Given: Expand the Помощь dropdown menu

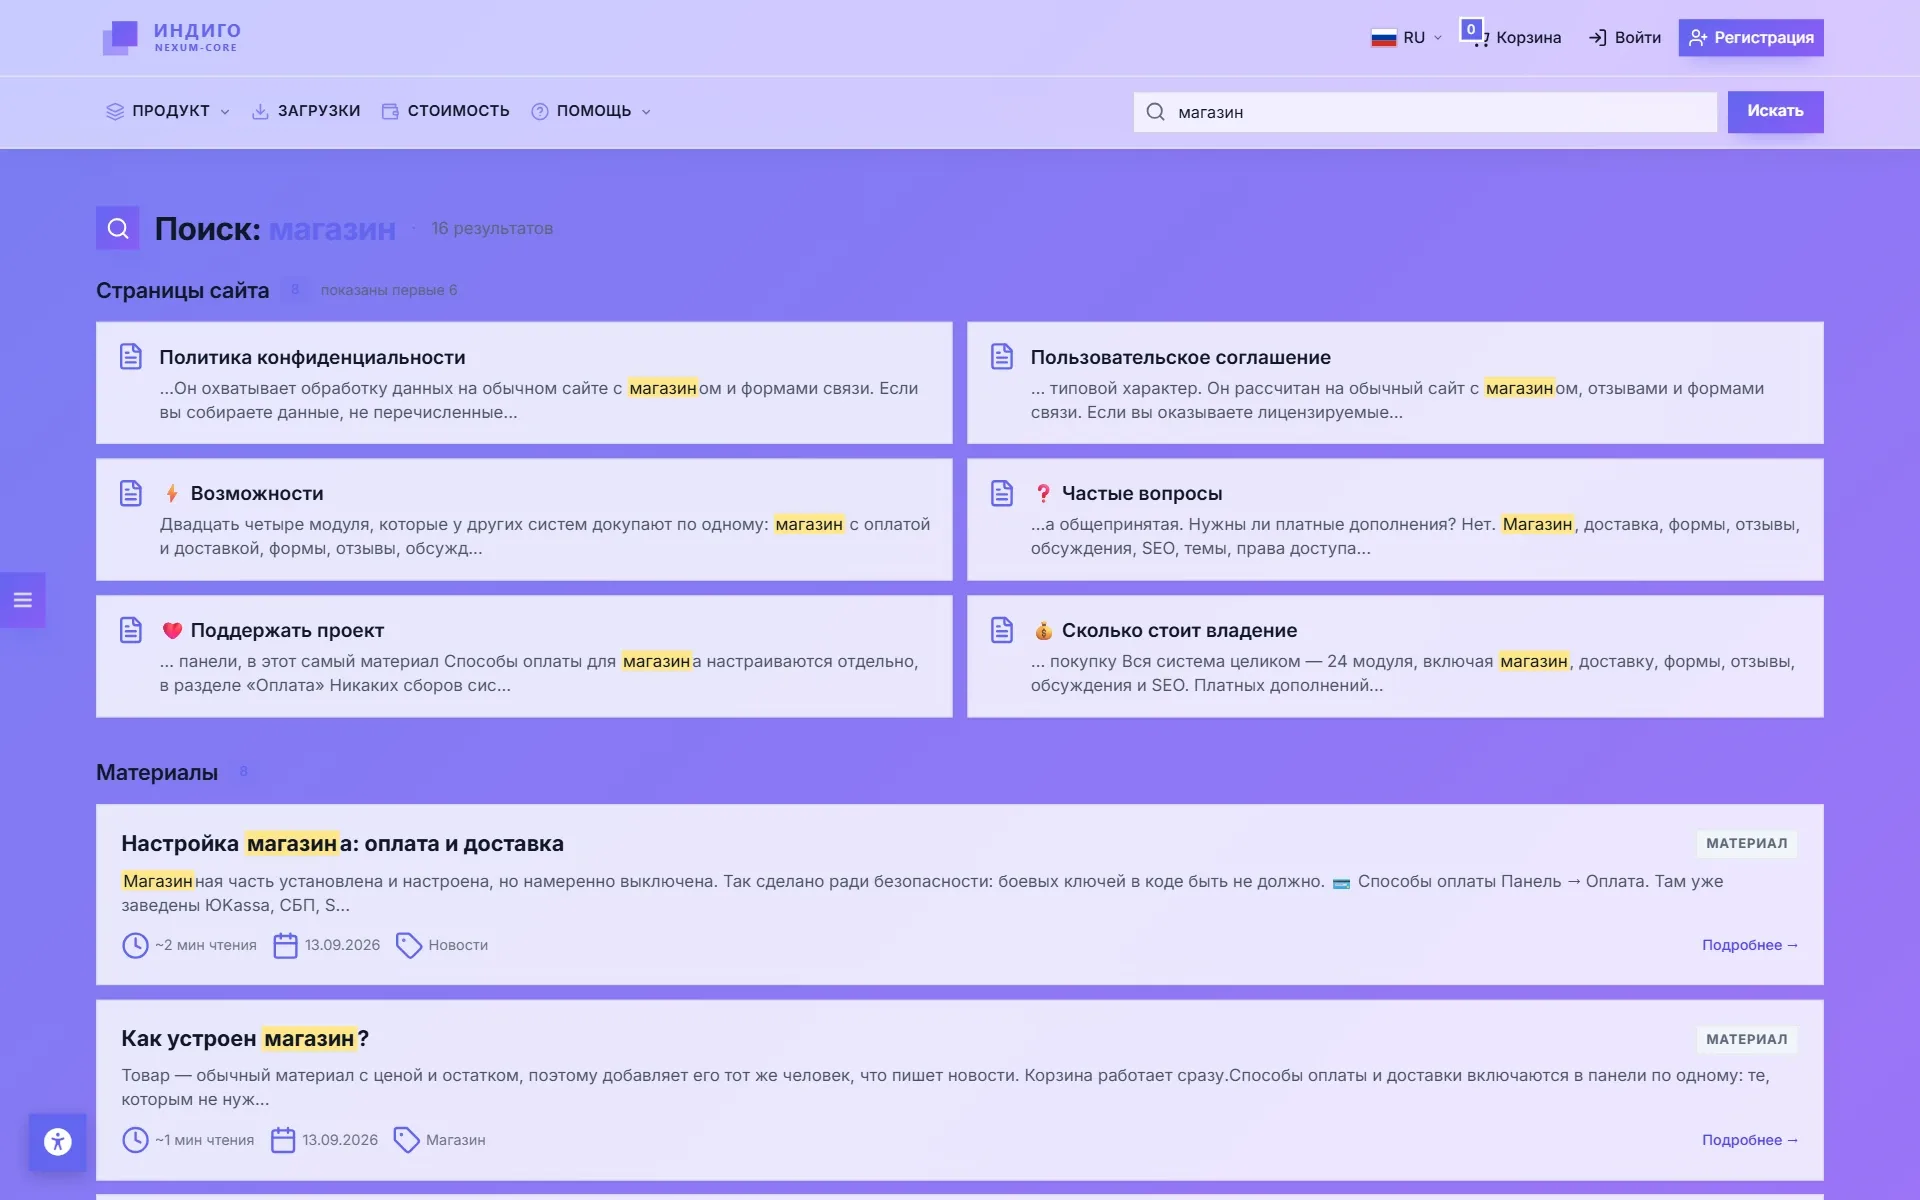Looking at the screenshot, I should [591, 111].
